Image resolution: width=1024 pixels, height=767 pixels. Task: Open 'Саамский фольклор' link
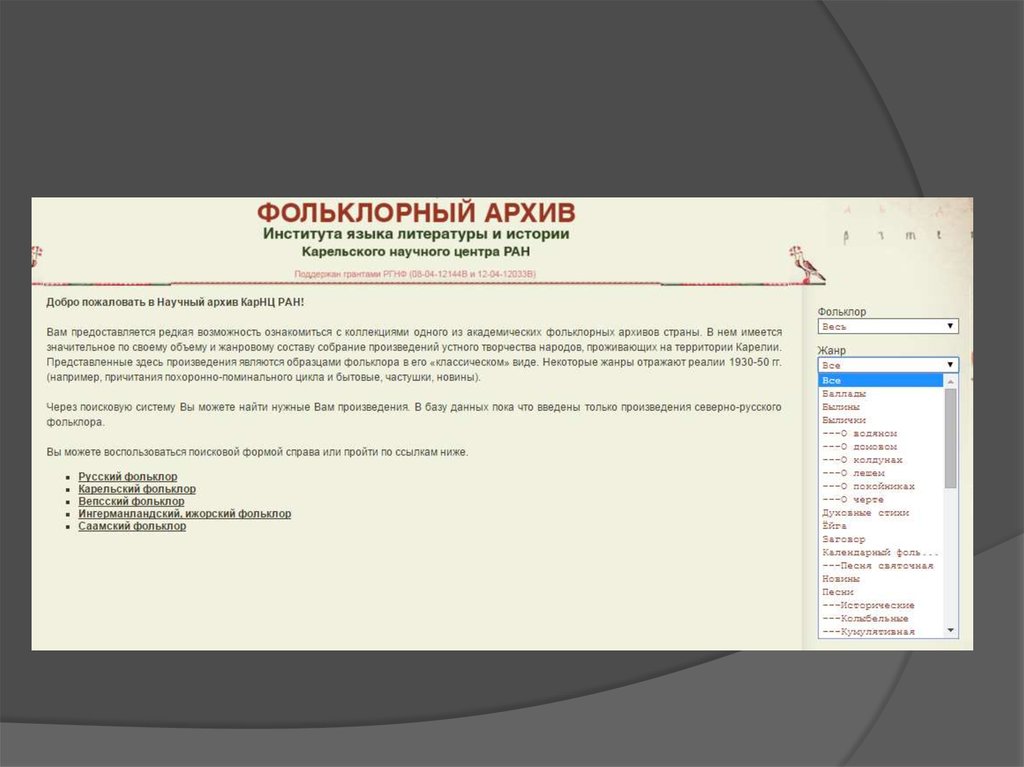coord(132,526)
